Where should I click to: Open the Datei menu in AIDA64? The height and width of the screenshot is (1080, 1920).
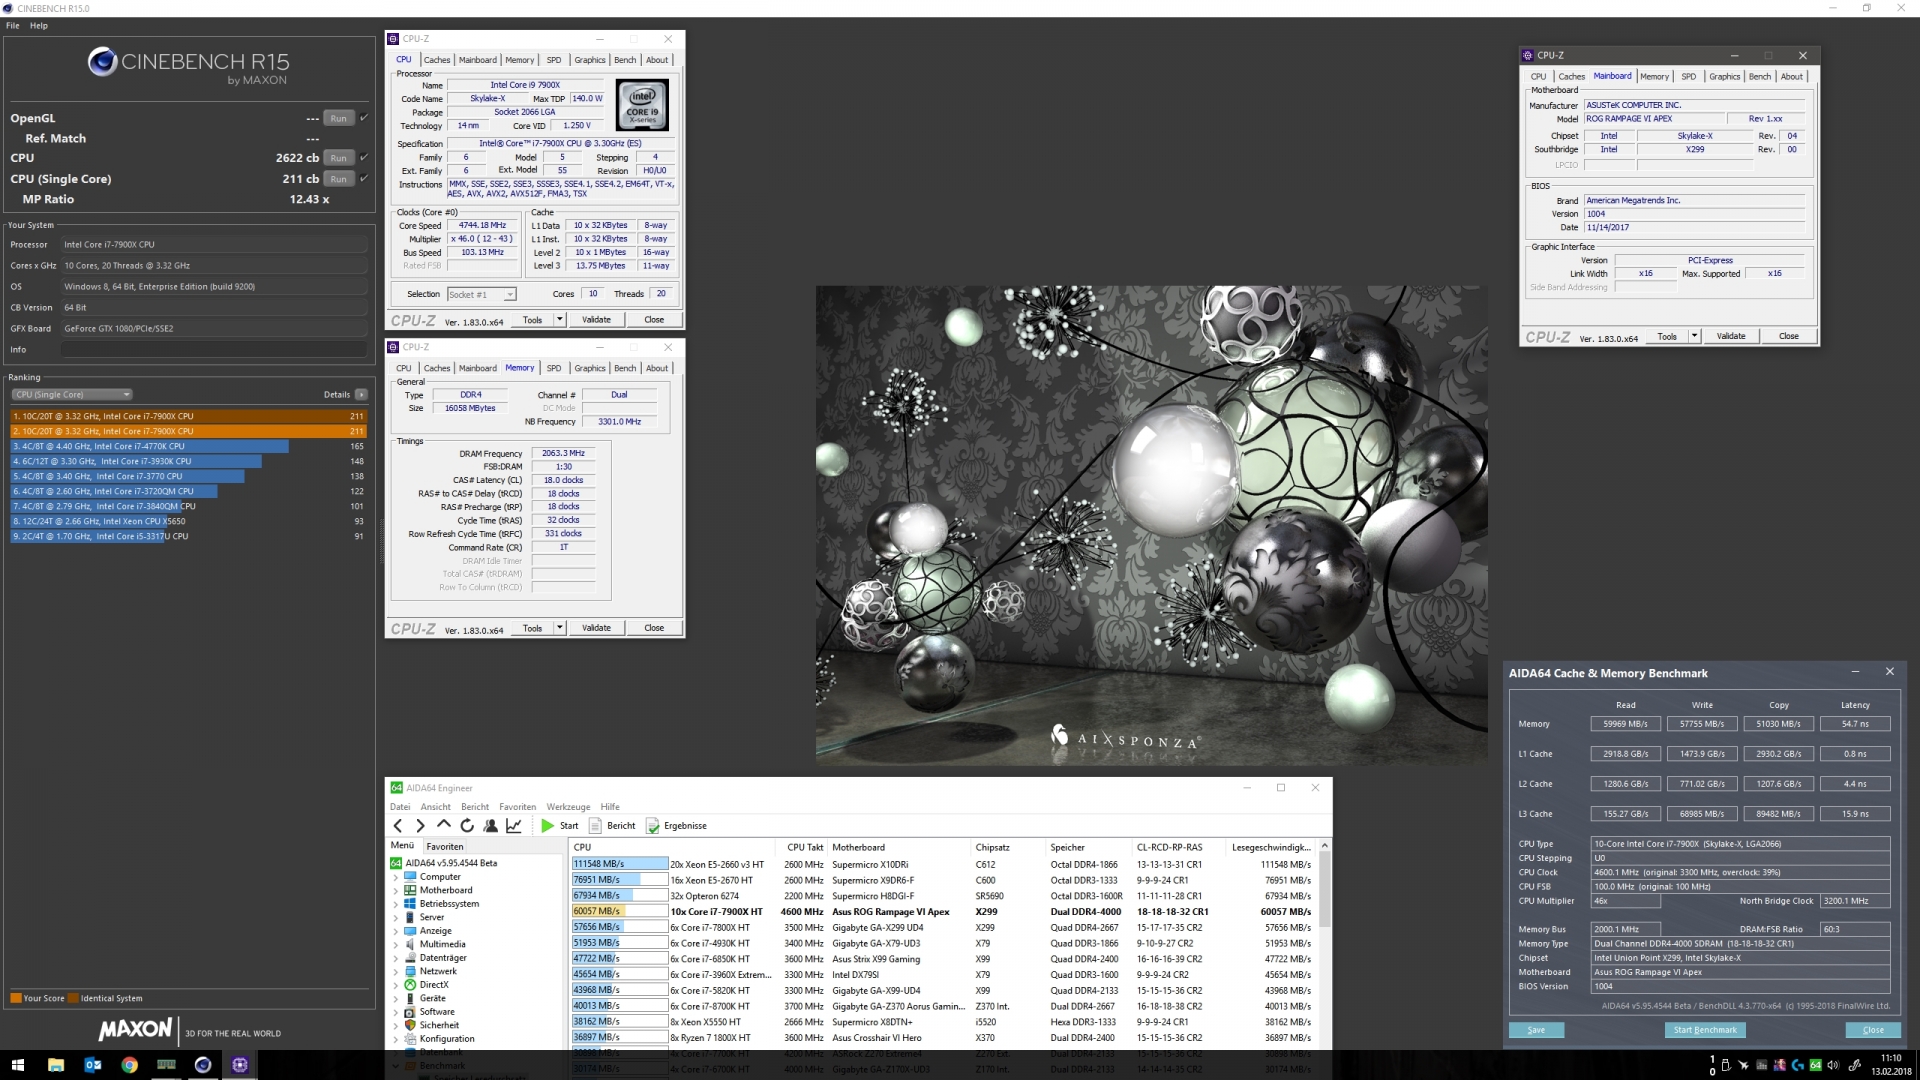(x=400, y=807)
